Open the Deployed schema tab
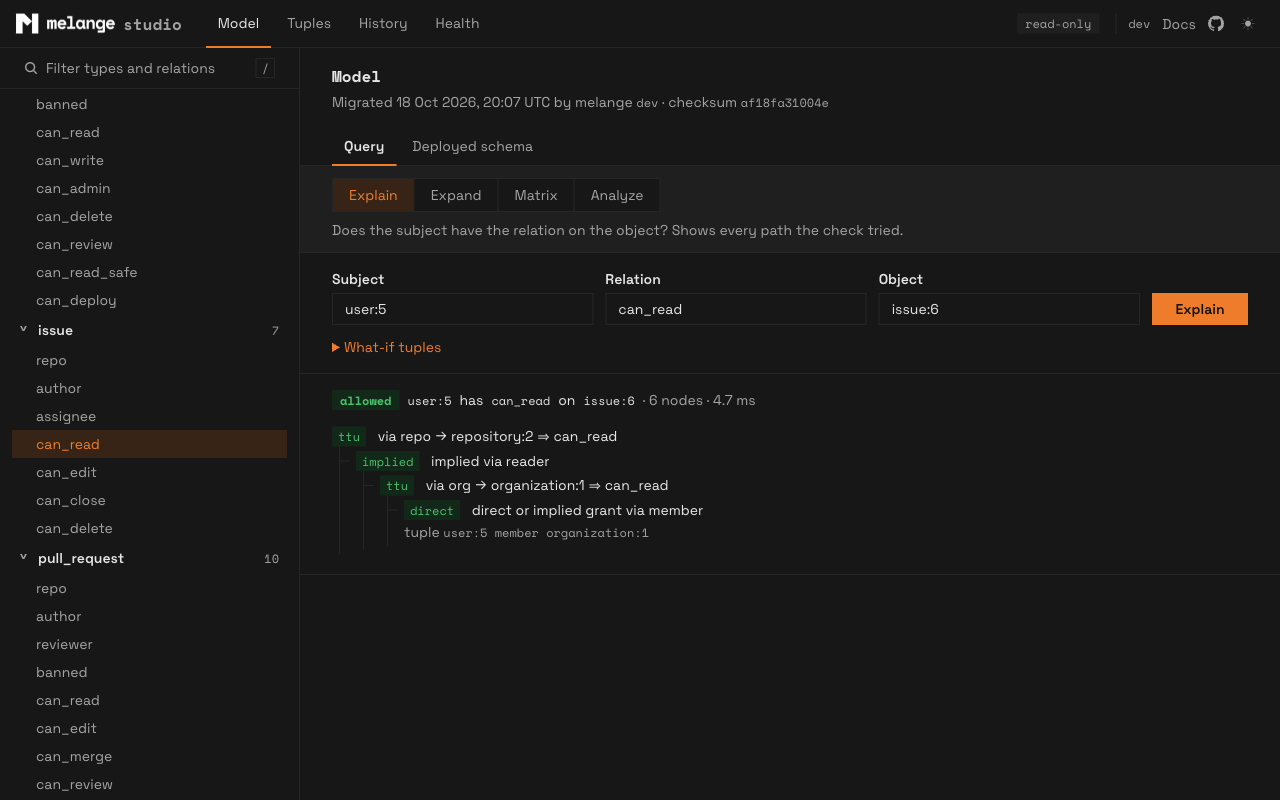1280x800 pixels. 472,146
